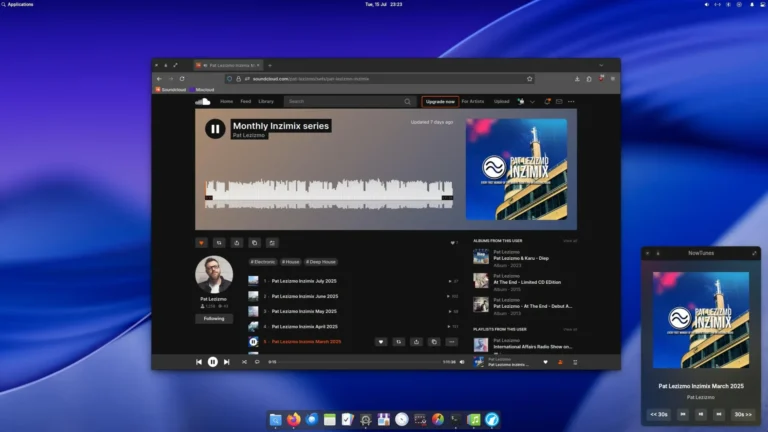The width and height of the screenshot is (768, 432).
Task: Open more options for March 2025 row
Action: 452,342
